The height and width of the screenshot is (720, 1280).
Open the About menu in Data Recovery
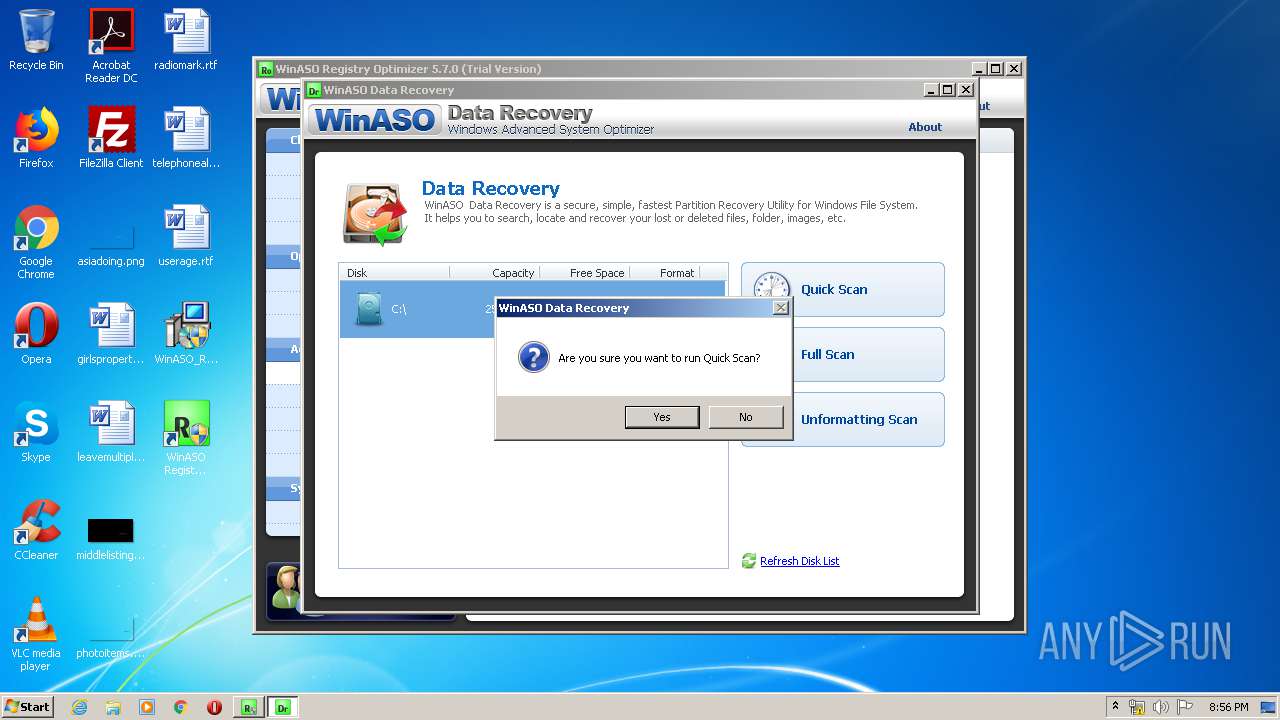925,127
